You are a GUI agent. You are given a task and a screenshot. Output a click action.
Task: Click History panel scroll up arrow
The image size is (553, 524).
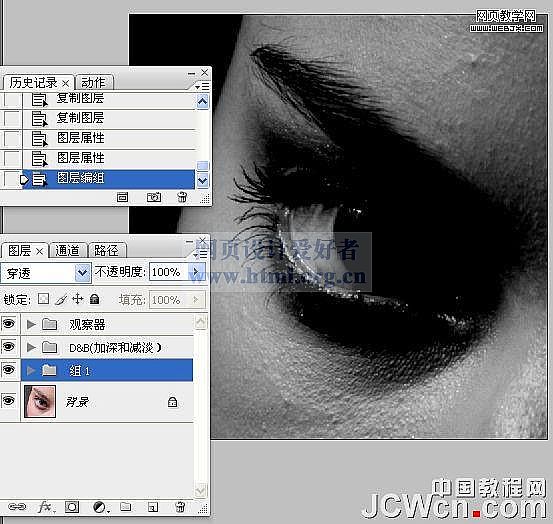(x=202, y=102)
